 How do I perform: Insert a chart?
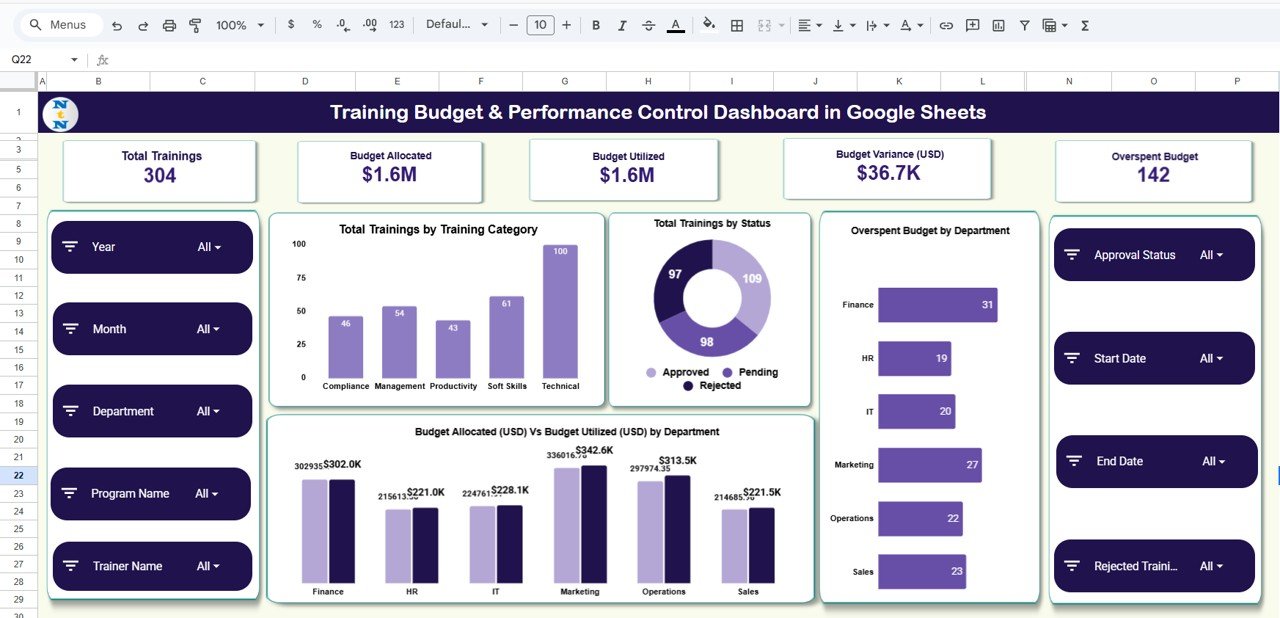click(998, 25)
